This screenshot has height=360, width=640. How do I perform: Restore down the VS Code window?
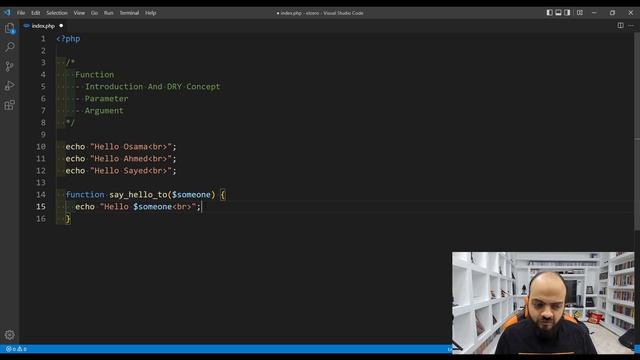(x=612, y=13)
